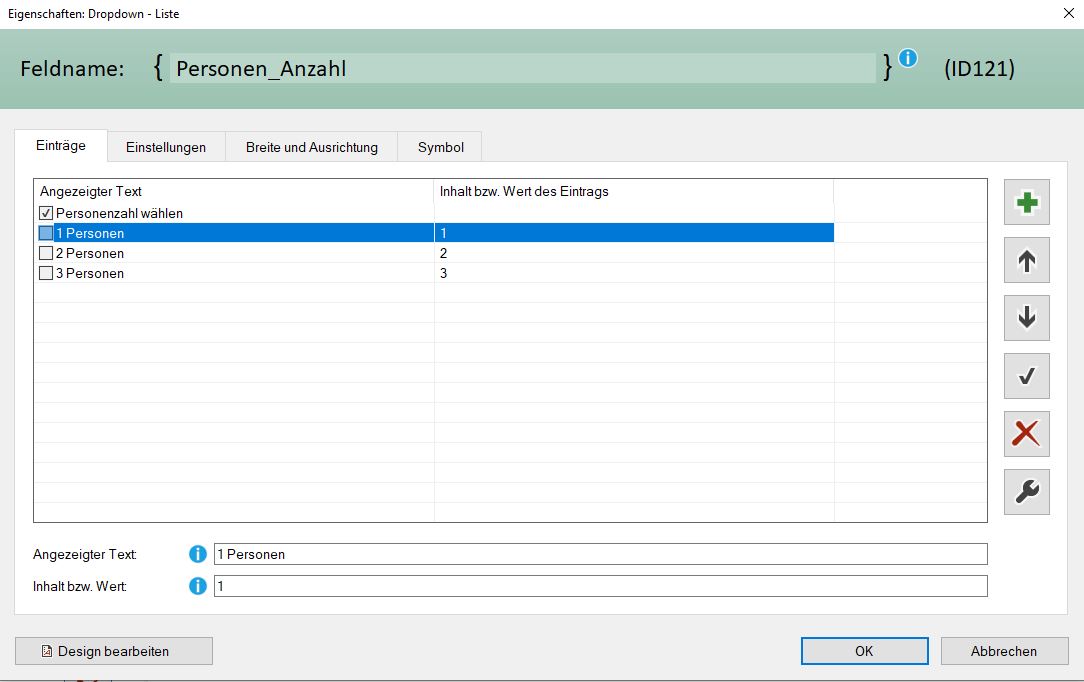The image size is (1084, 682).
Task: Delete entry with the red X icon
Action: (1026, 434)
